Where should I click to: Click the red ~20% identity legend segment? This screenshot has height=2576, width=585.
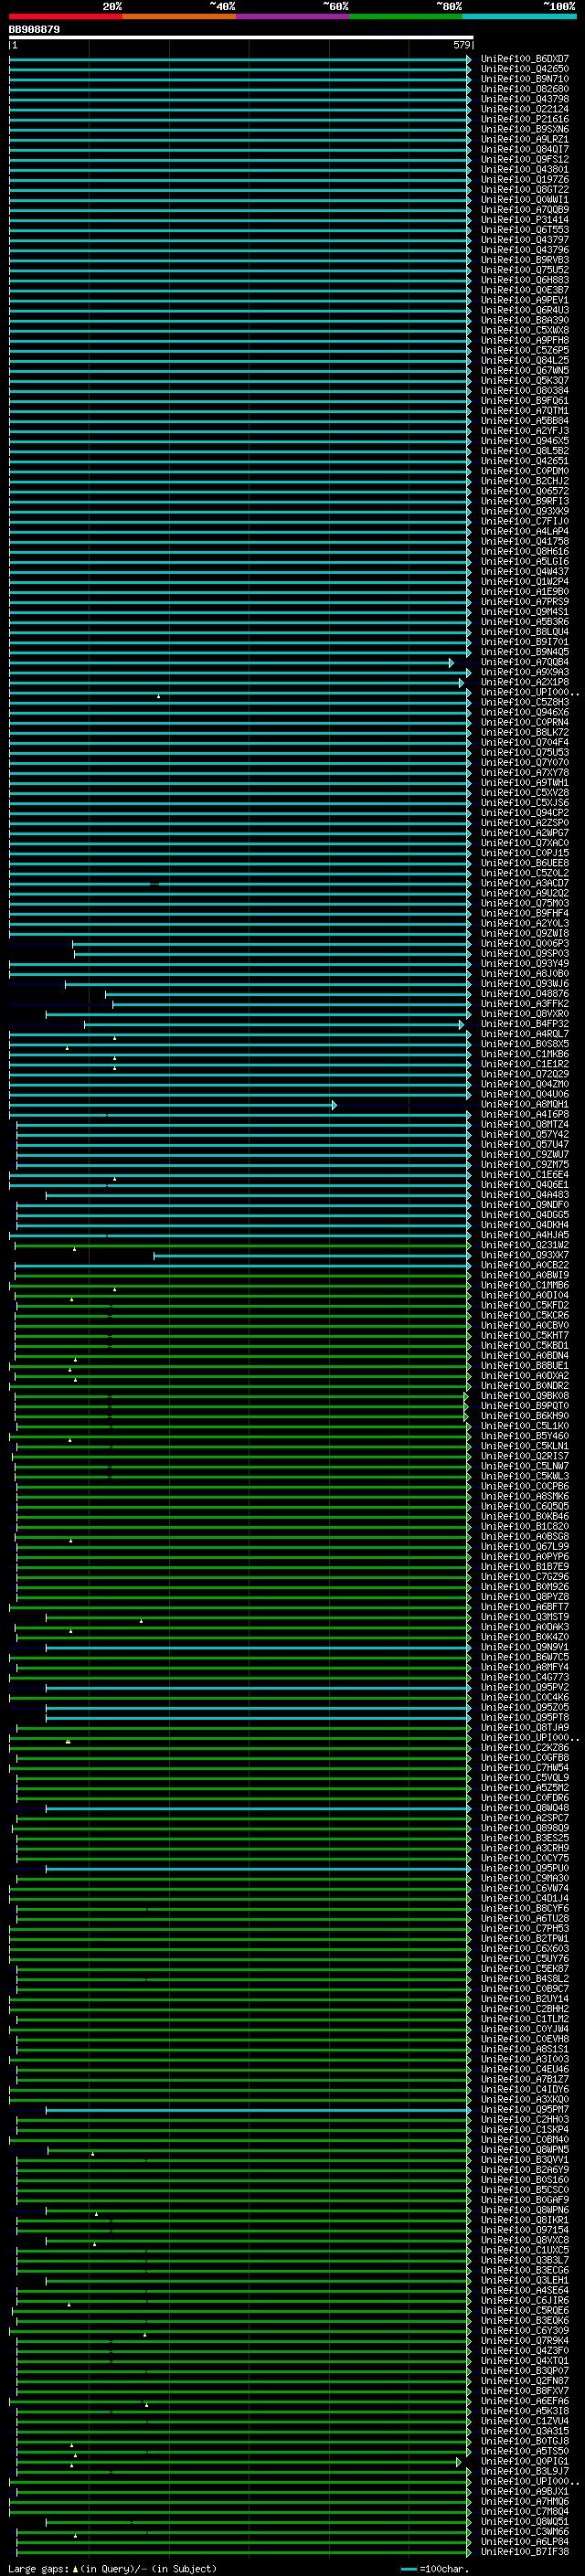66,16
